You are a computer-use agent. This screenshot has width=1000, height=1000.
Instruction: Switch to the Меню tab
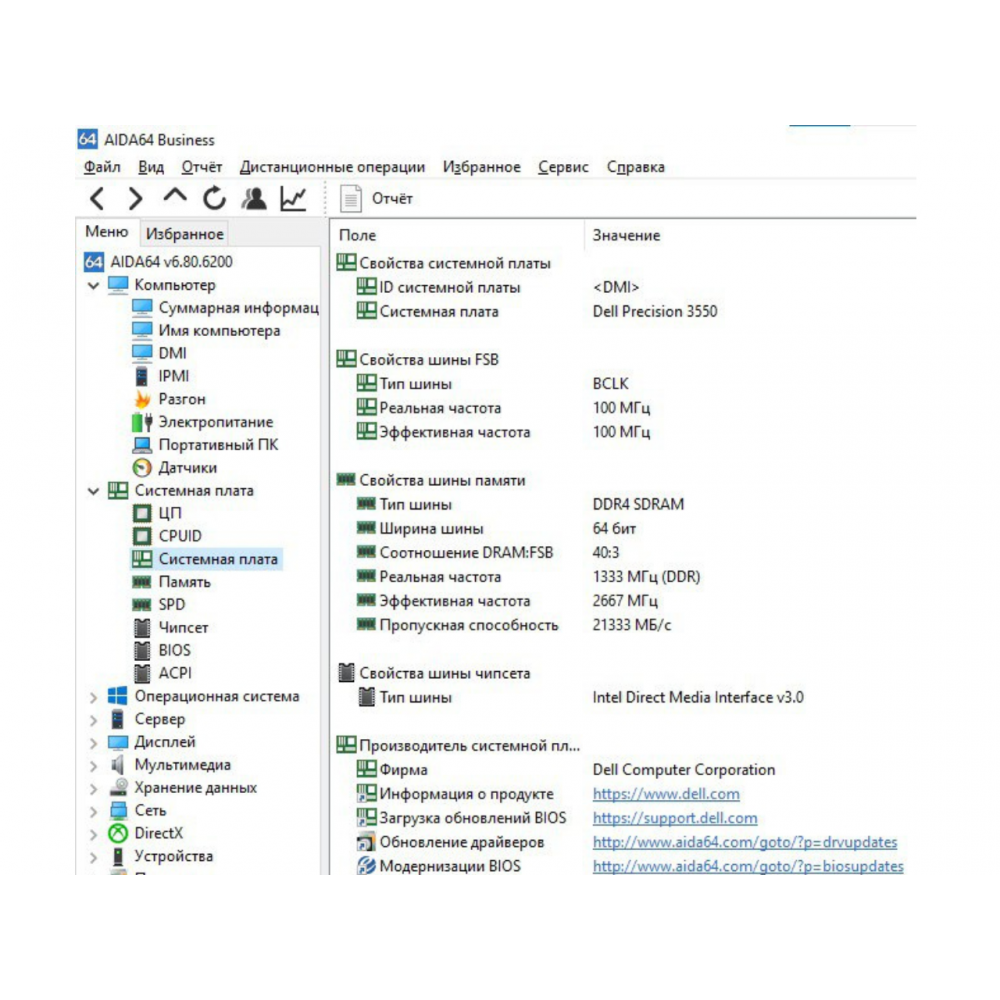click(107, 232)
